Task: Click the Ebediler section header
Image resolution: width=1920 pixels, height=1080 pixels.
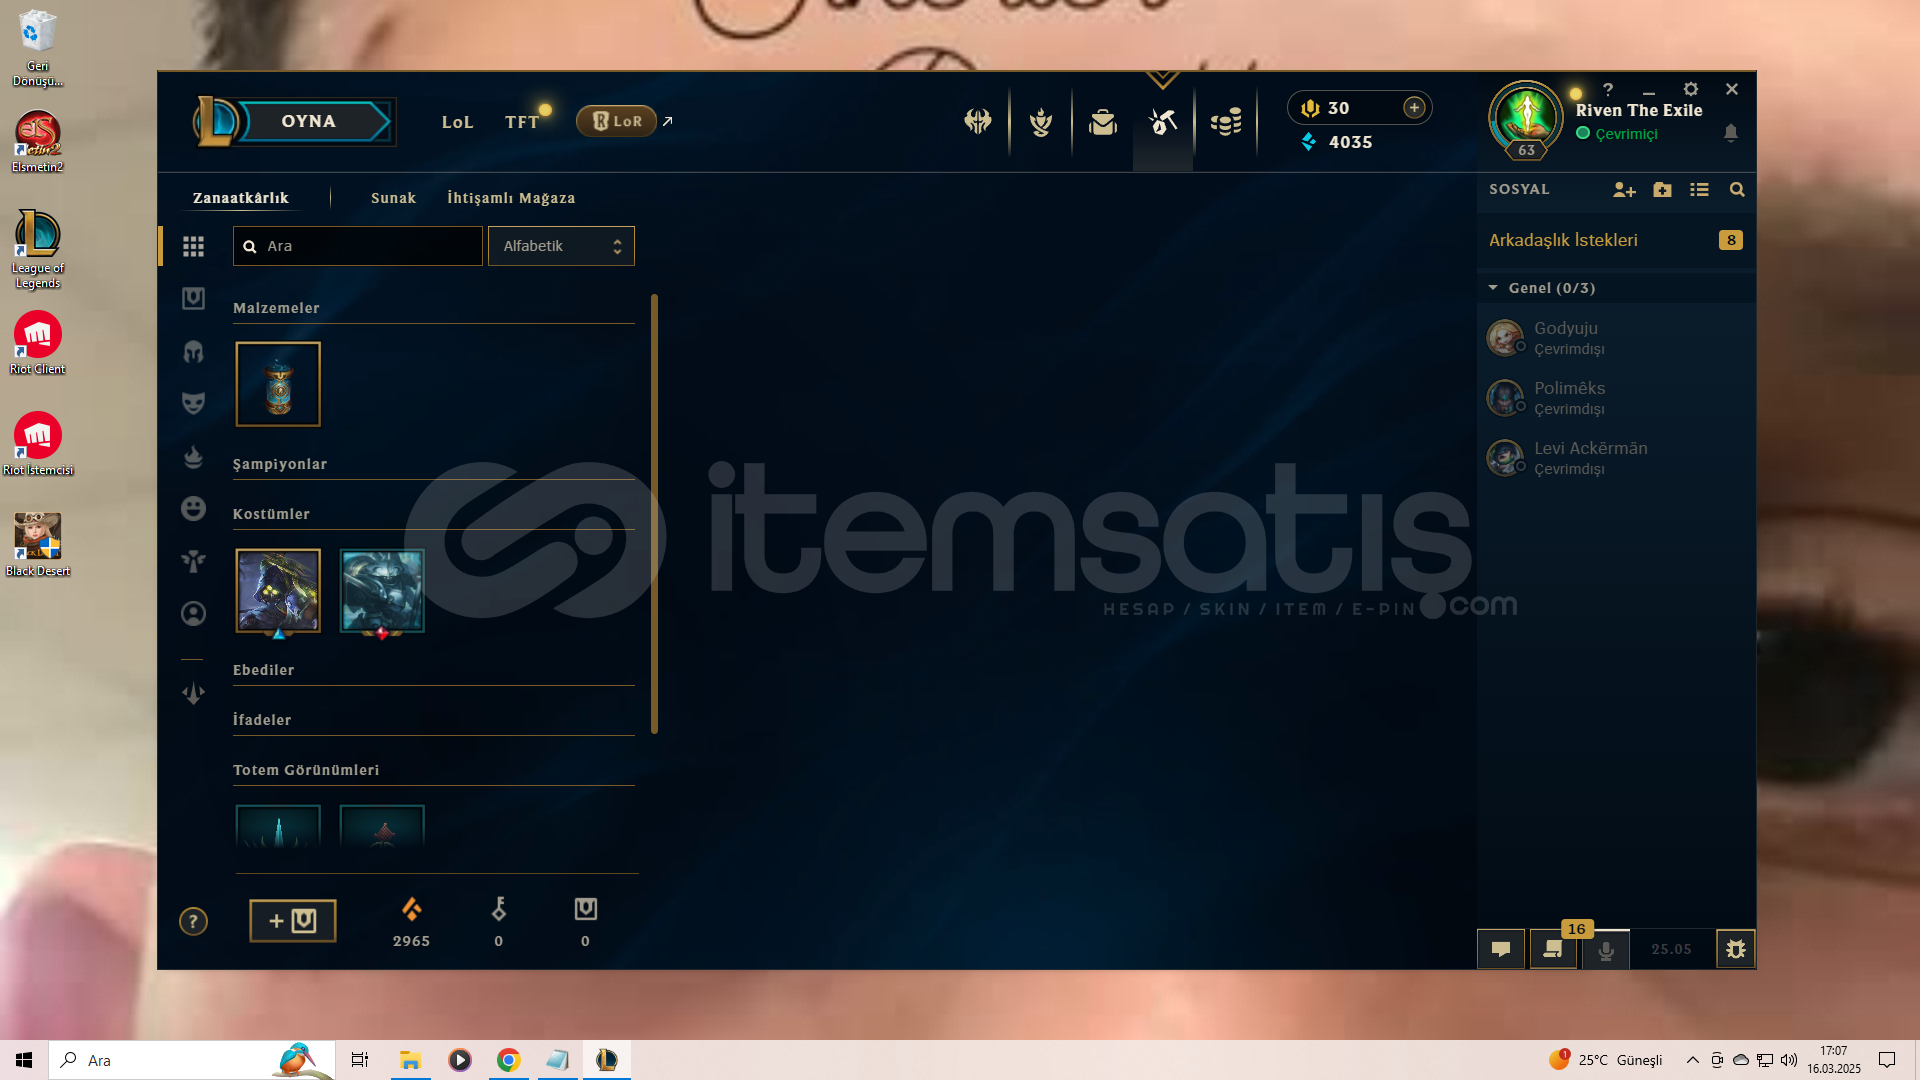Action: click(263, 670)
